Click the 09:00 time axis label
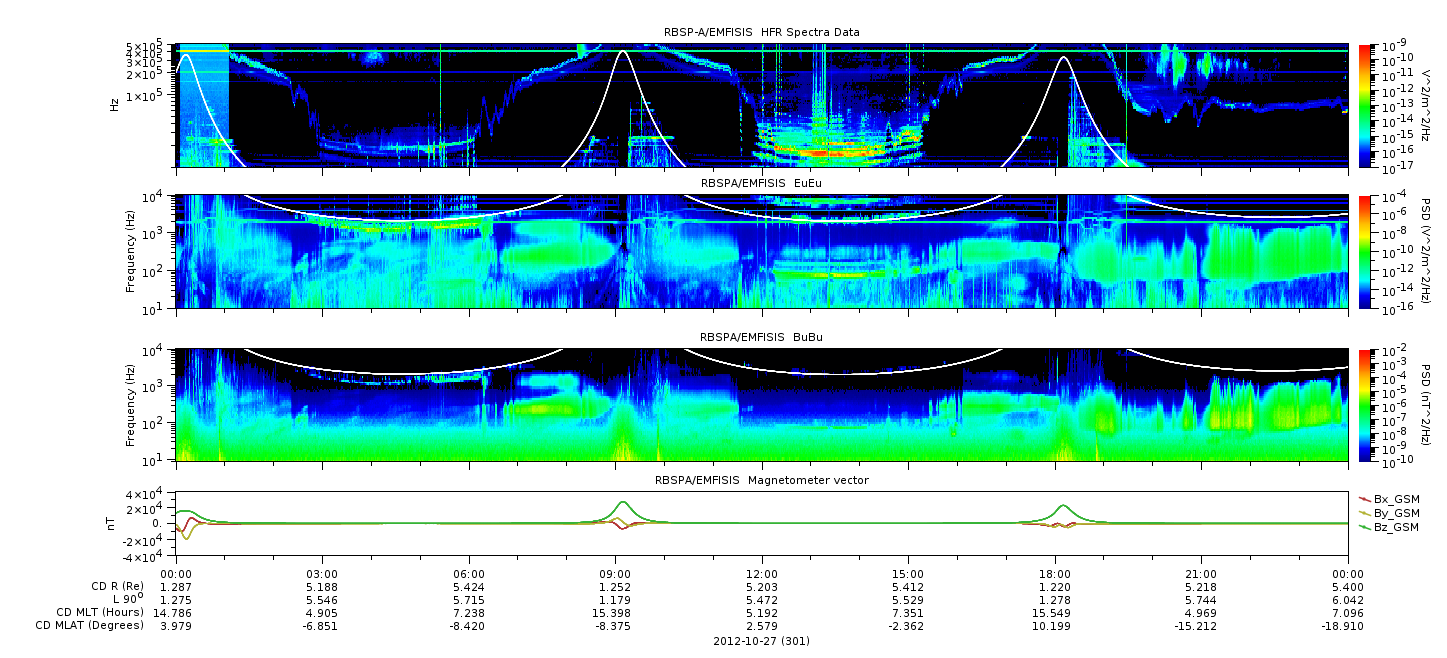Image resolution: width=1447 pixels, height=658 pixels. (615, 573)
